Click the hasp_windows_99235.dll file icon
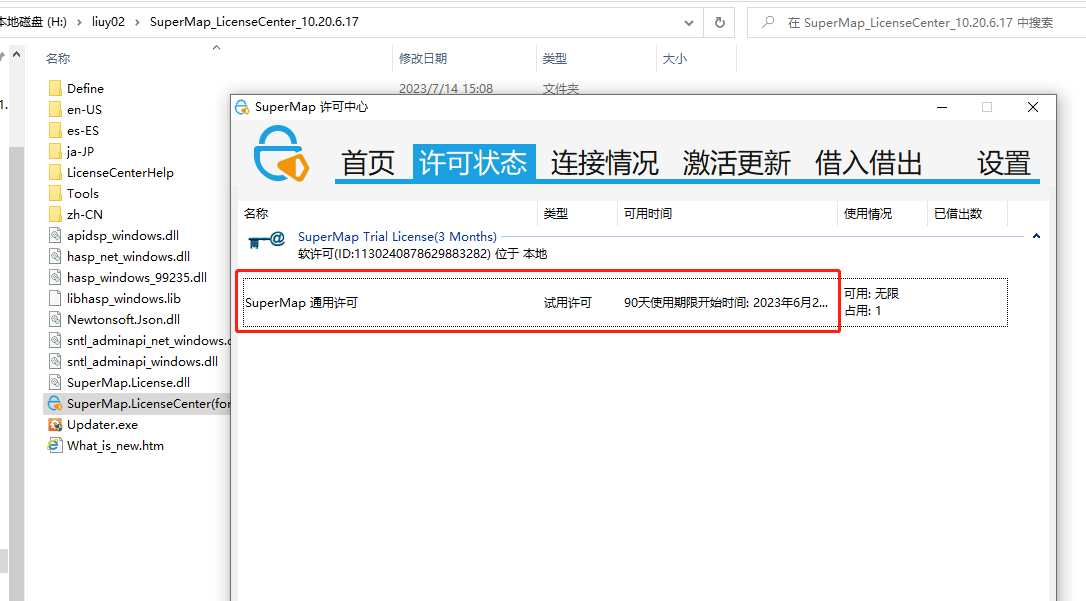Viewport: 1086px width, 601px height. coord(55,278)
